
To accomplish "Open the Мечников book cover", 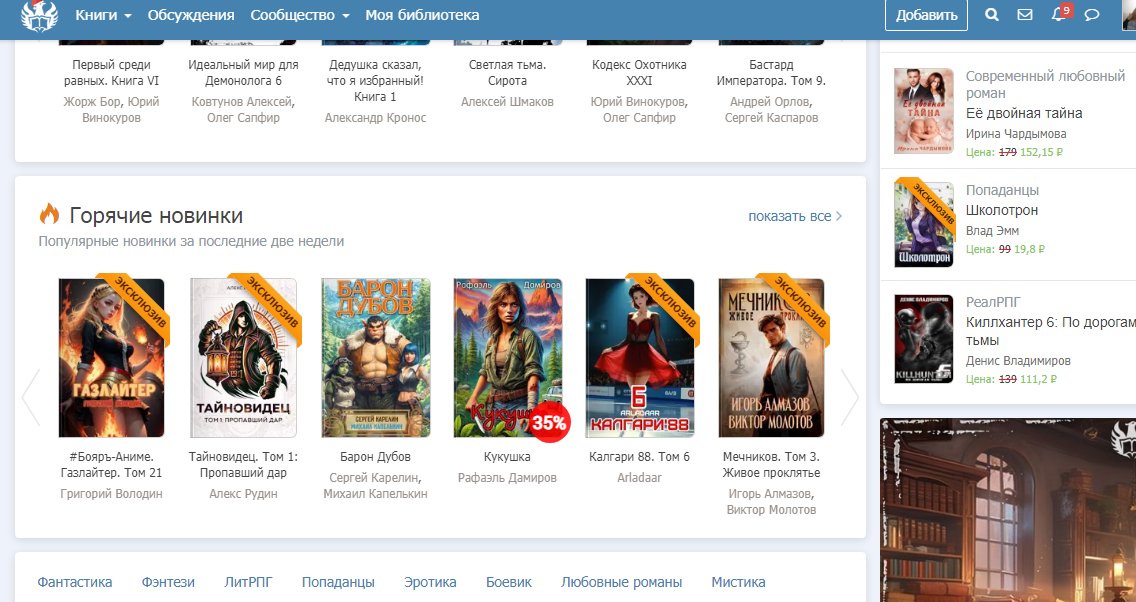I will click(x=772, y=358).
